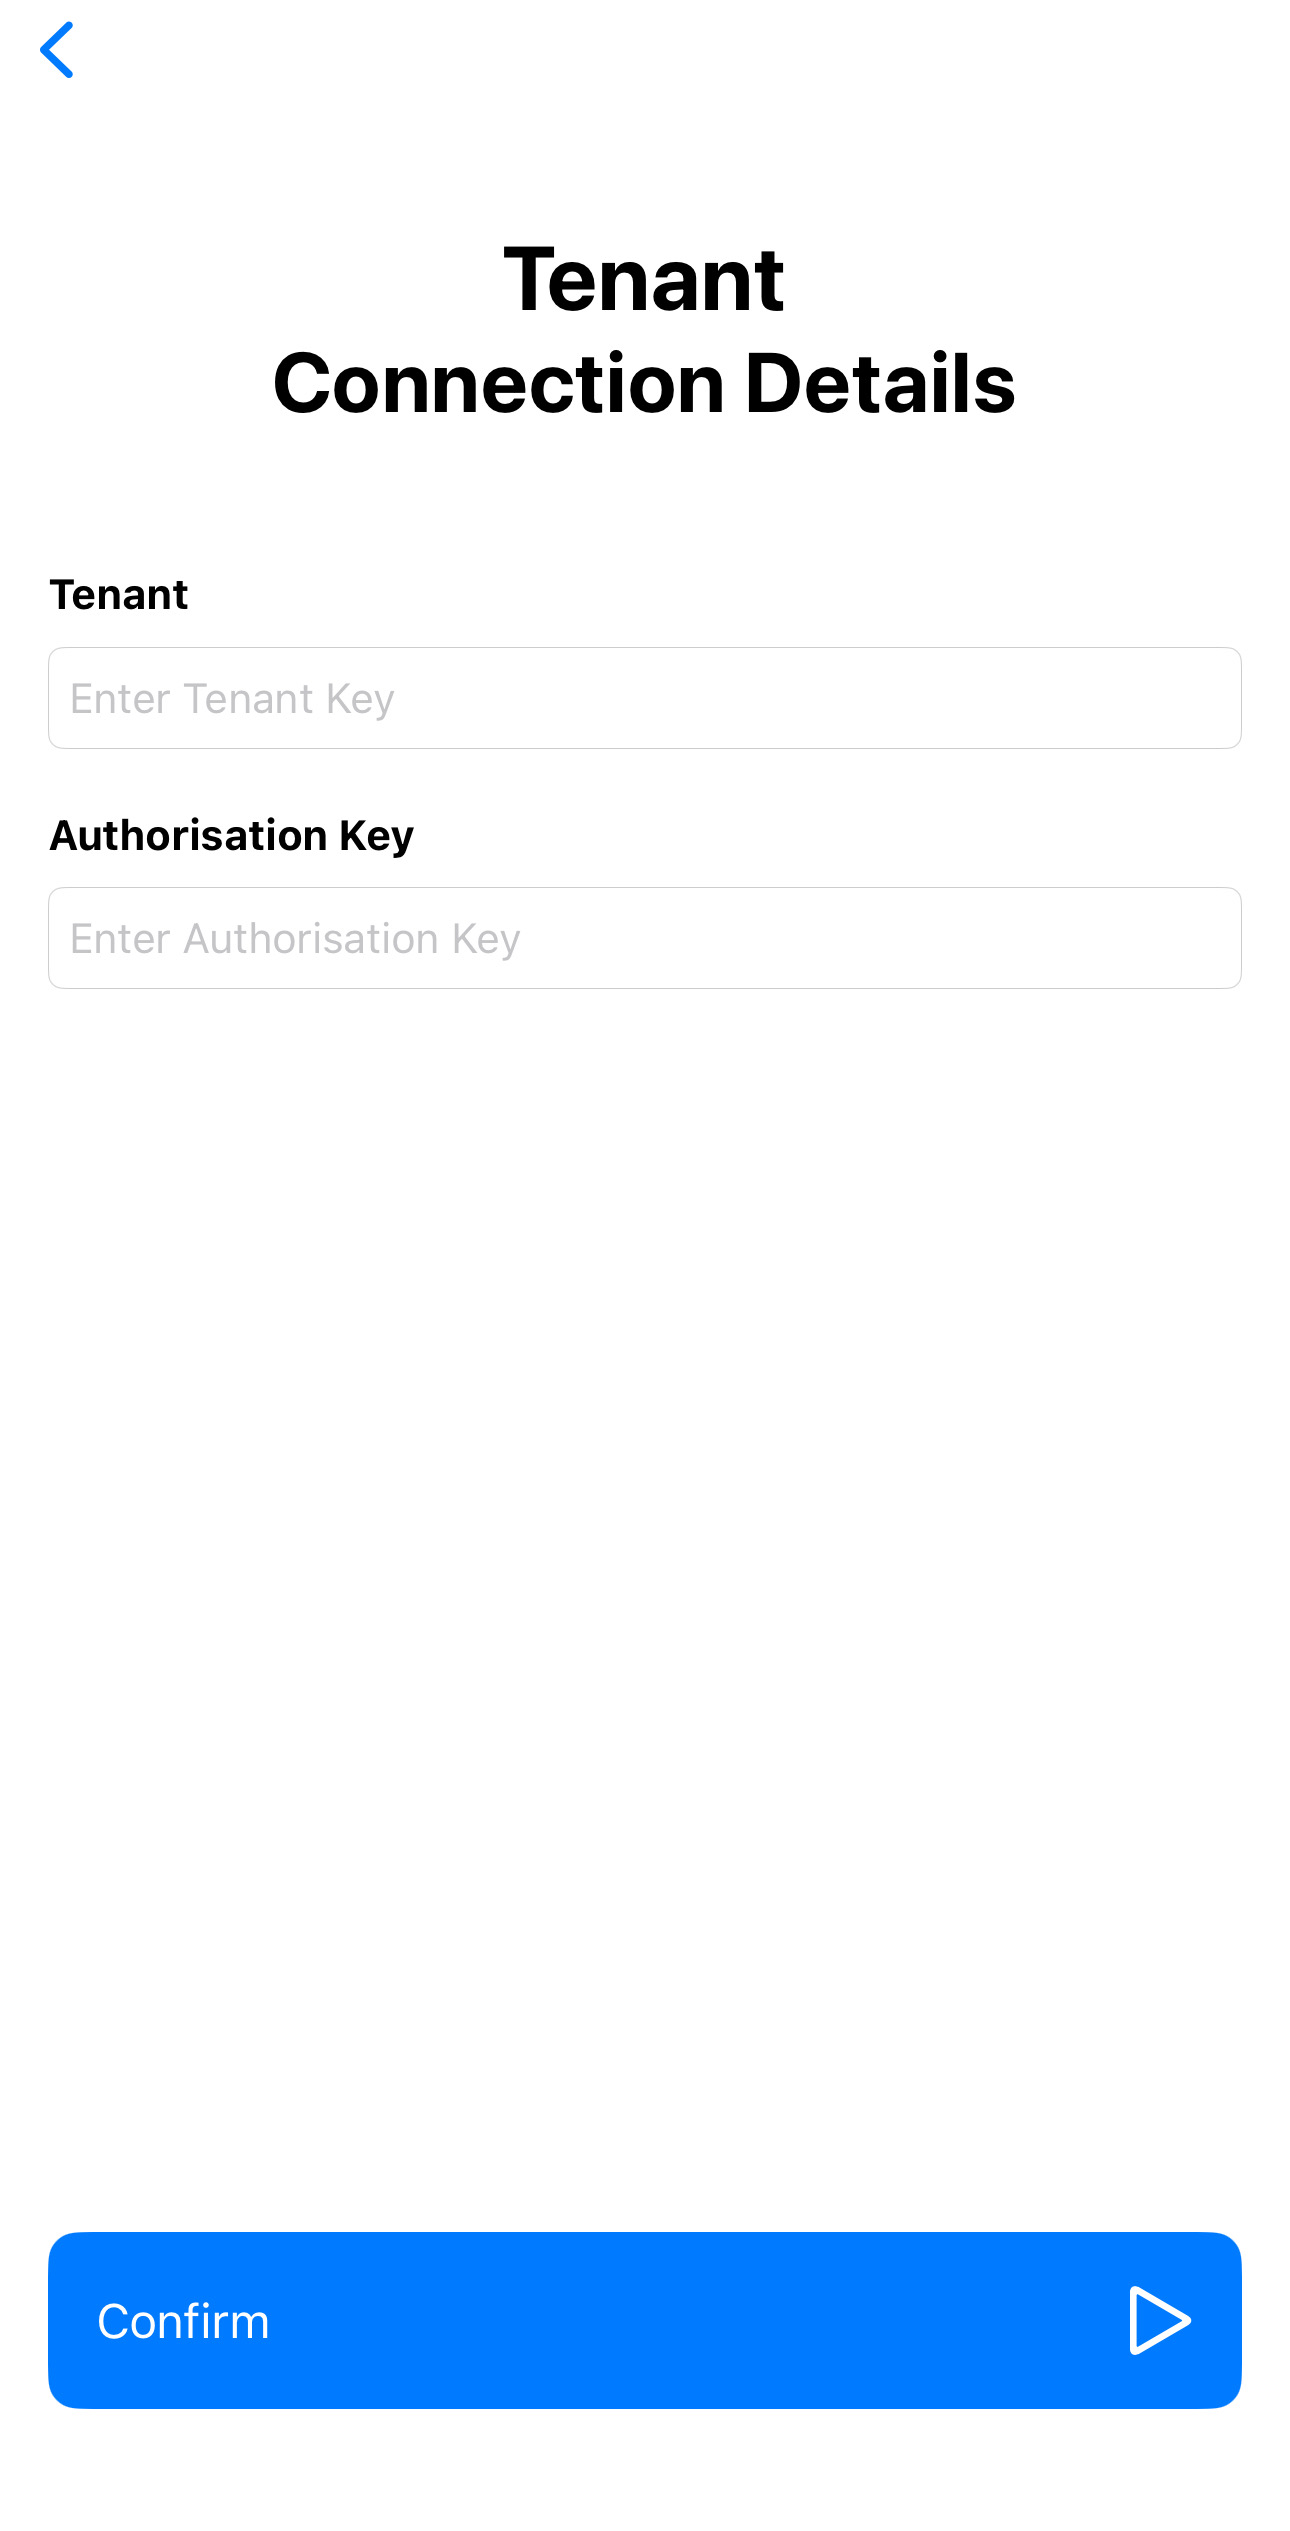Return to previous screen via back chevron
The height and width of the screenshot is (2531, 1290).
pos(57,50)
